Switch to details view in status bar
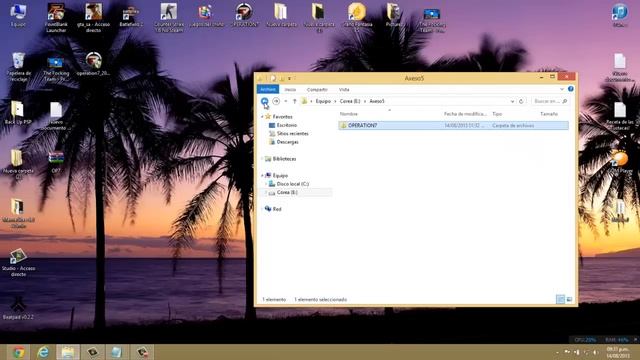The height and width of the screenshot is (360, 640). coord(560,300)
